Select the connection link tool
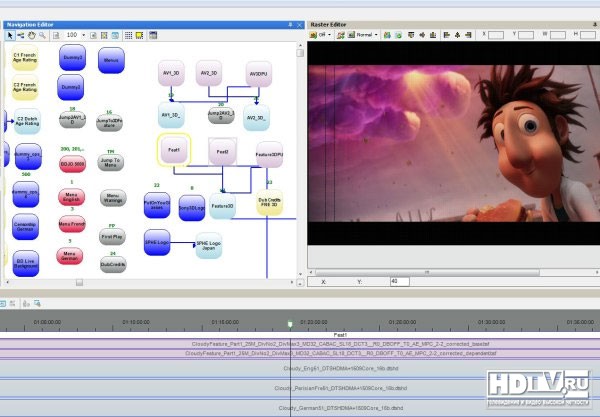Image resolution: width=600 pixels, height=417 pixels. [21, 36]
